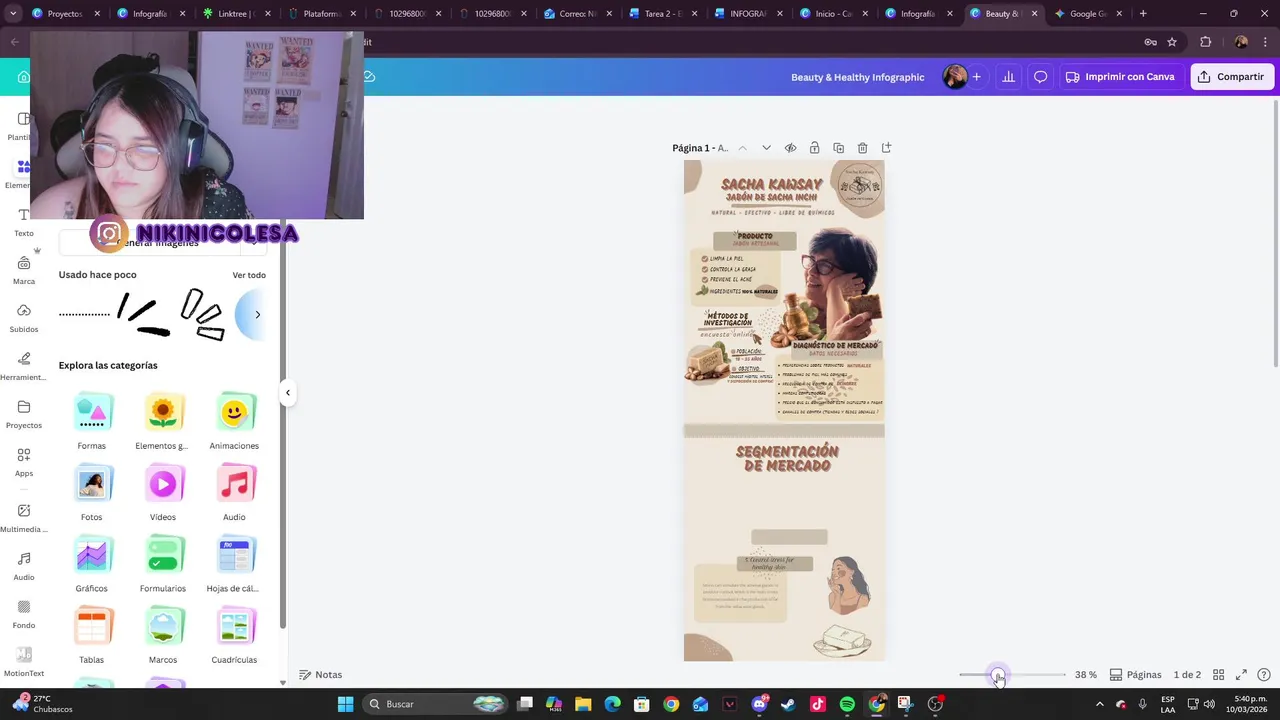1280x720 pixels.
Task: Insert the outlined burst lines element
Action: (x=203, y=314)
